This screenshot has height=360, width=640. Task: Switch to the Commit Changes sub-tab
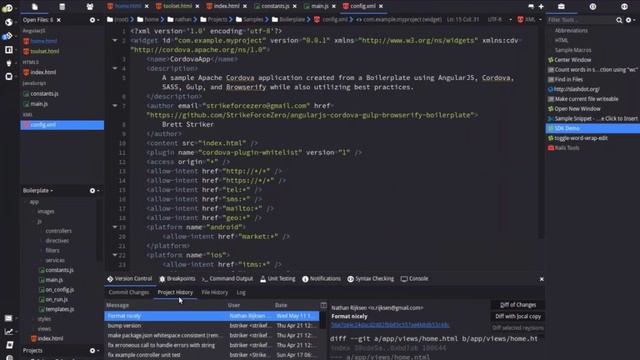129,293
